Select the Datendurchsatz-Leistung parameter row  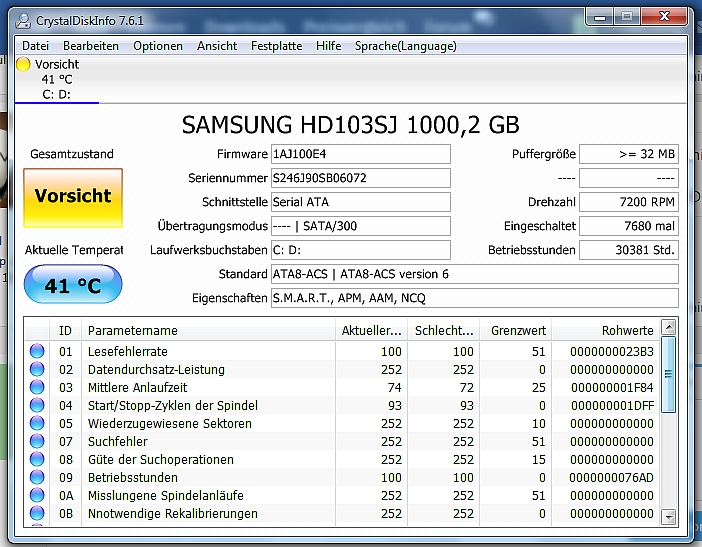pos(342,369)
